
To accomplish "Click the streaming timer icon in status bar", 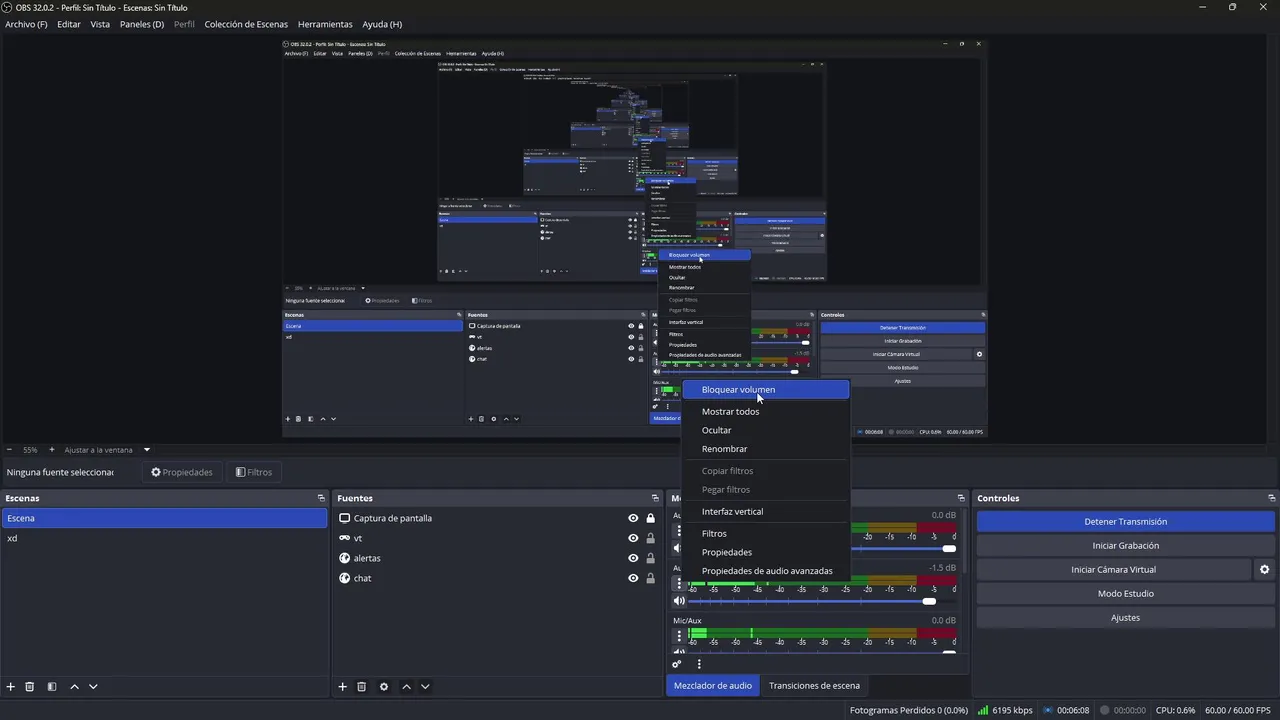I will click(x=1048, y=710).
